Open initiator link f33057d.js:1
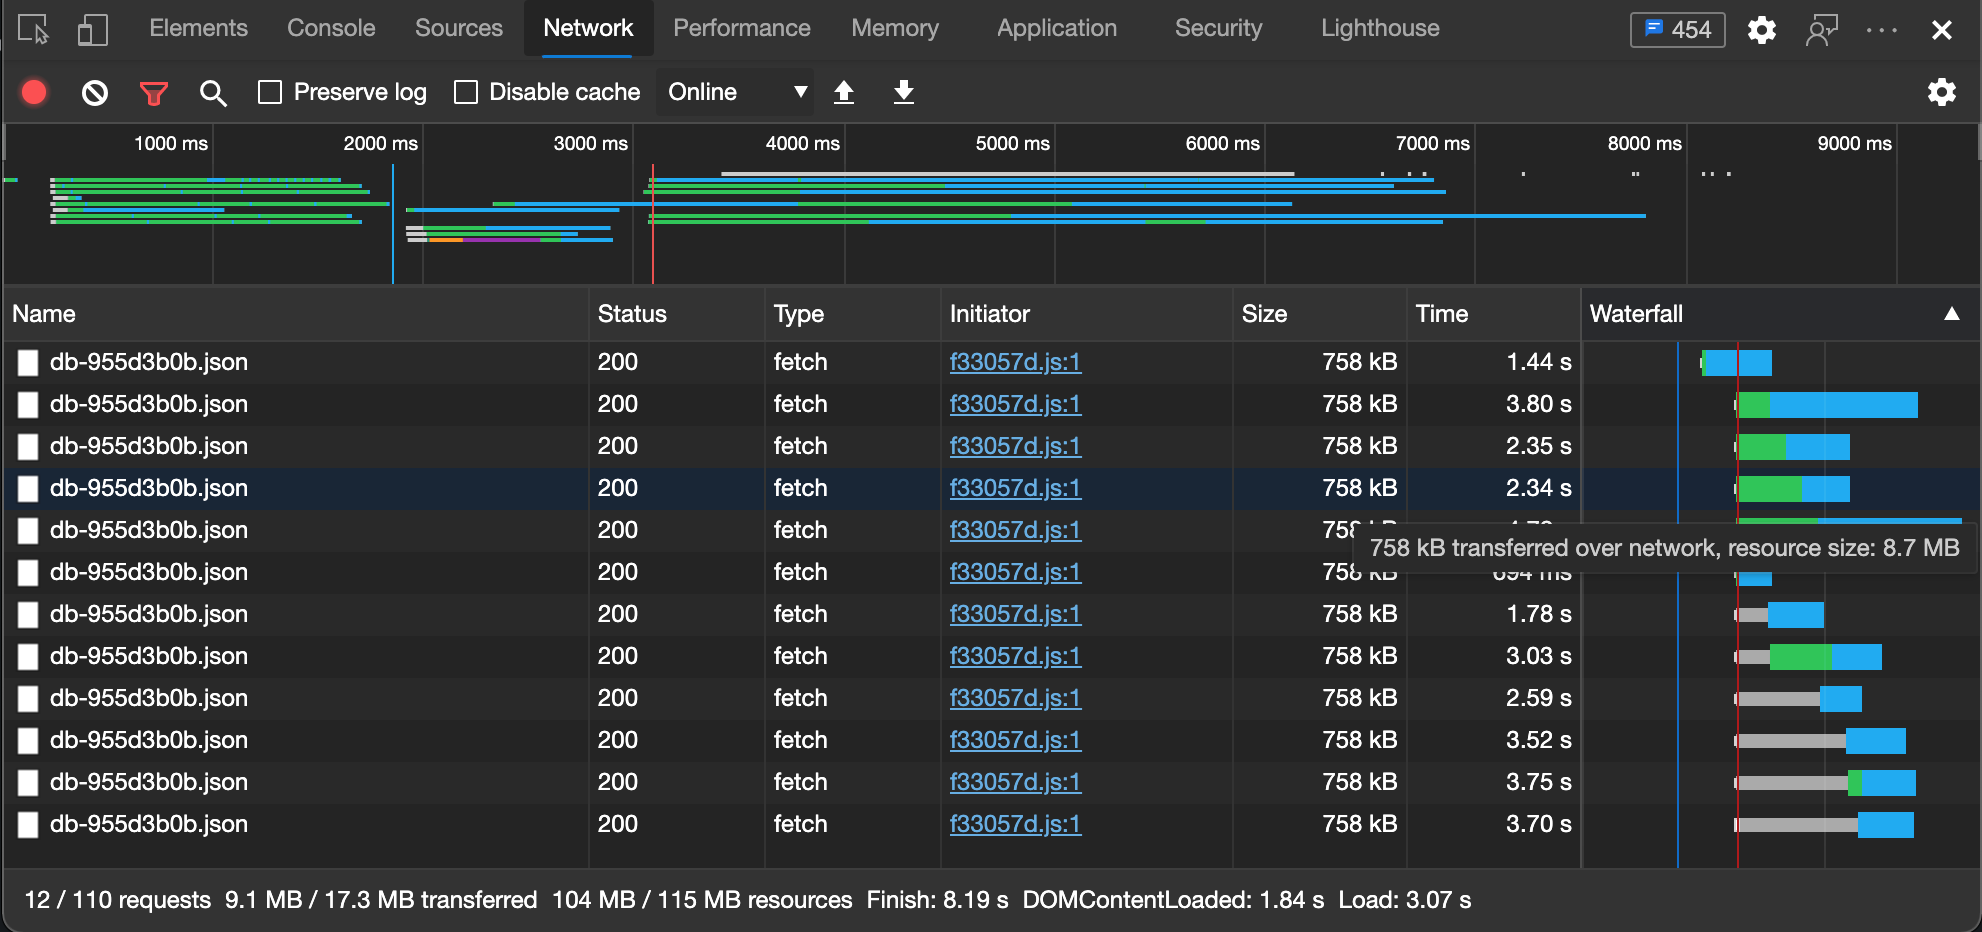 (1014, 362)
